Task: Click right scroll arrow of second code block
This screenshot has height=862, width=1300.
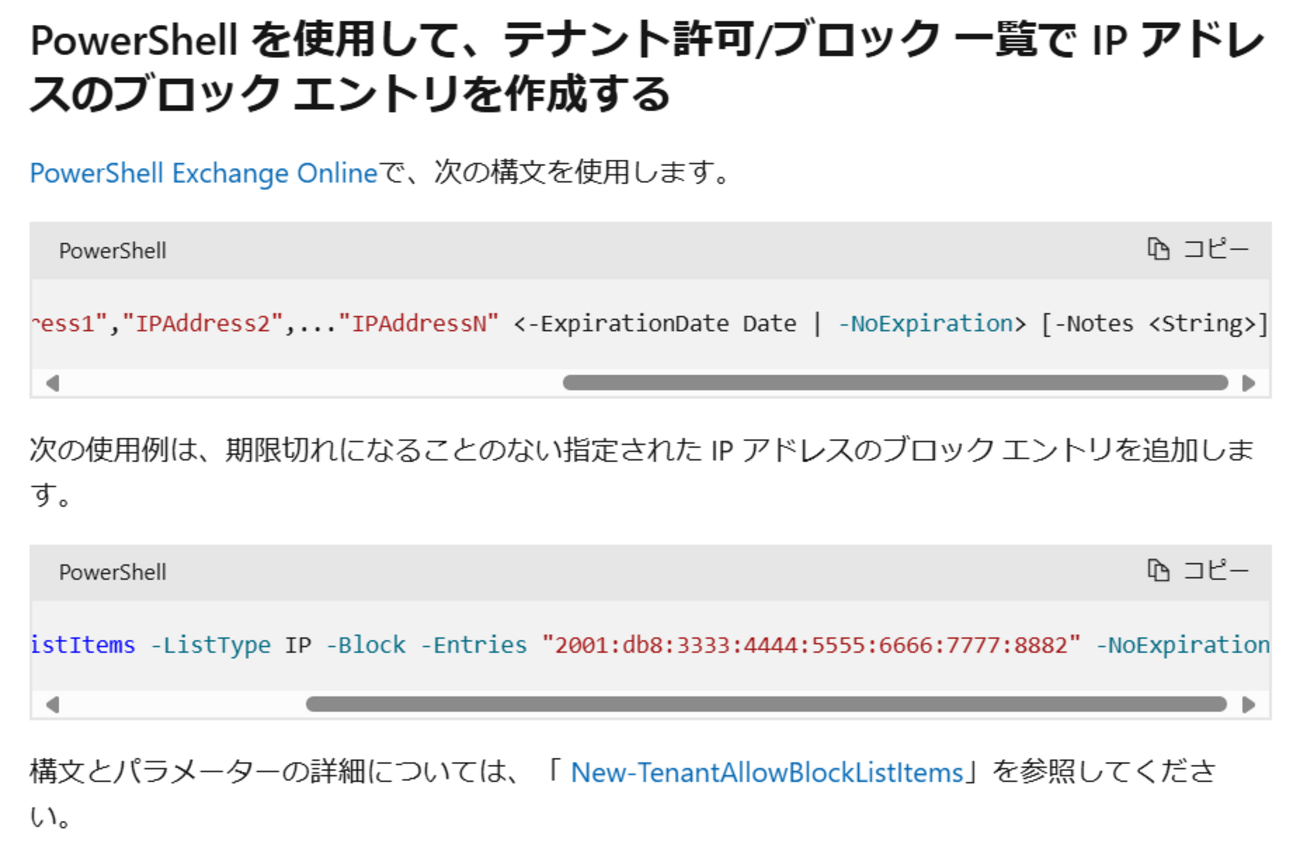Action: click(x=1248, y=704)
